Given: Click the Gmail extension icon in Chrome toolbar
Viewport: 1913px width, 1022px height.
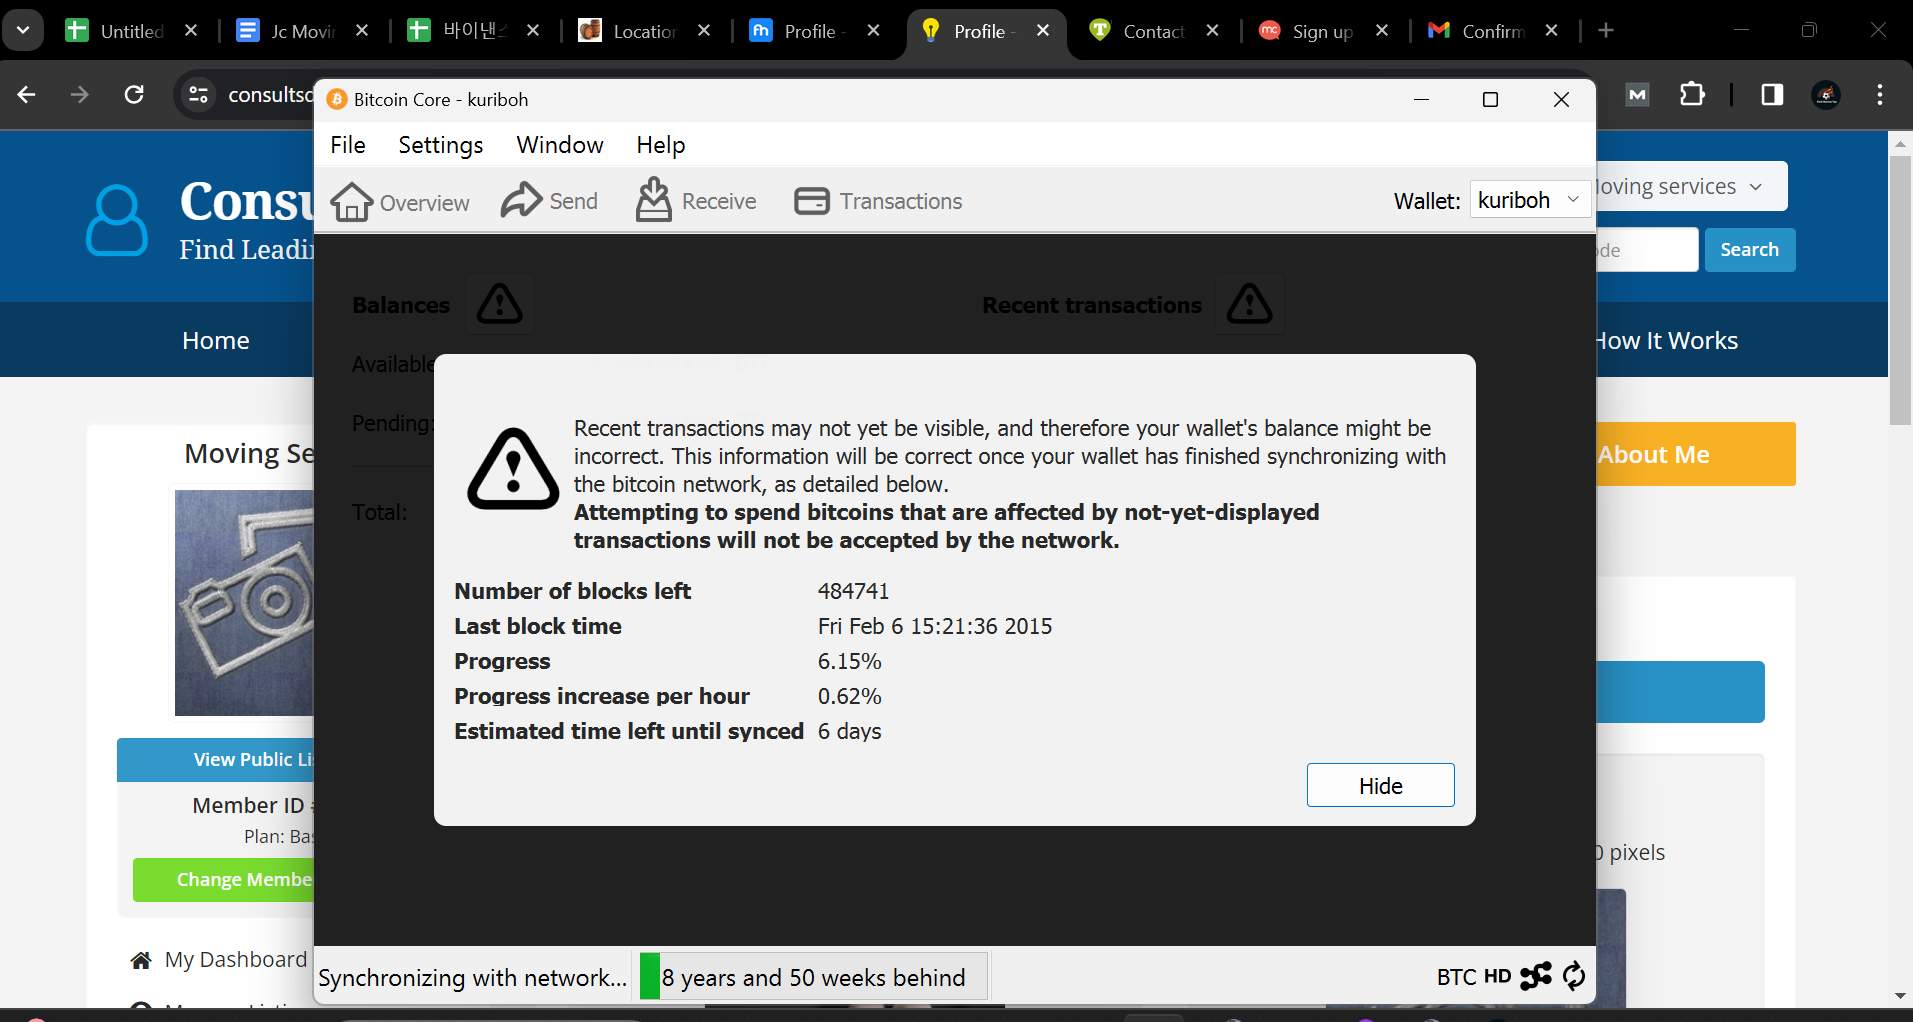Looking at the screenshot, I should (x=1637, y=95).
